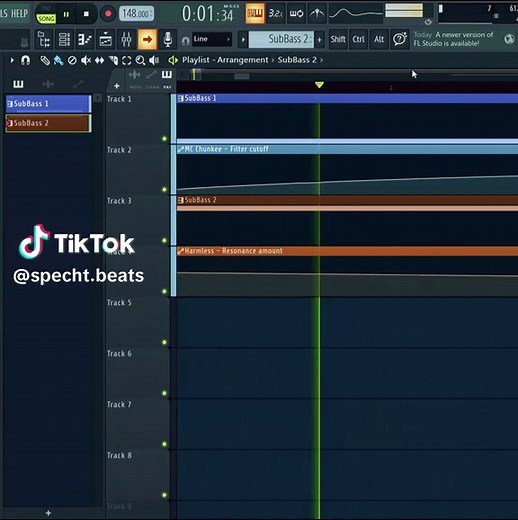Image resolution: width=518 pixels, height=520 pixels.
Task: Click the Shift modifier button
Action: pos(338,39)
